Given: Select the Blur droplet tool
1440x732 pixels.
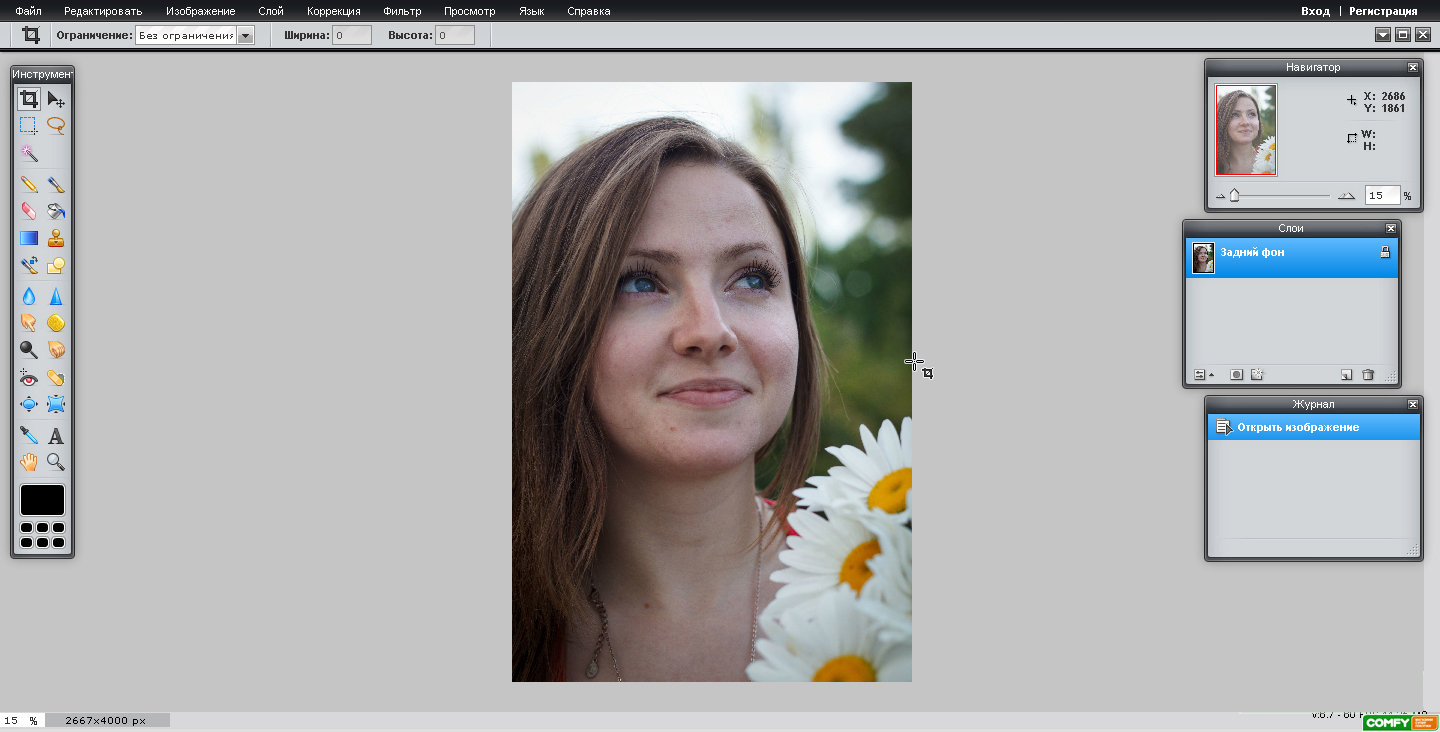Looking at the screenshot, I should coord(29,296).
